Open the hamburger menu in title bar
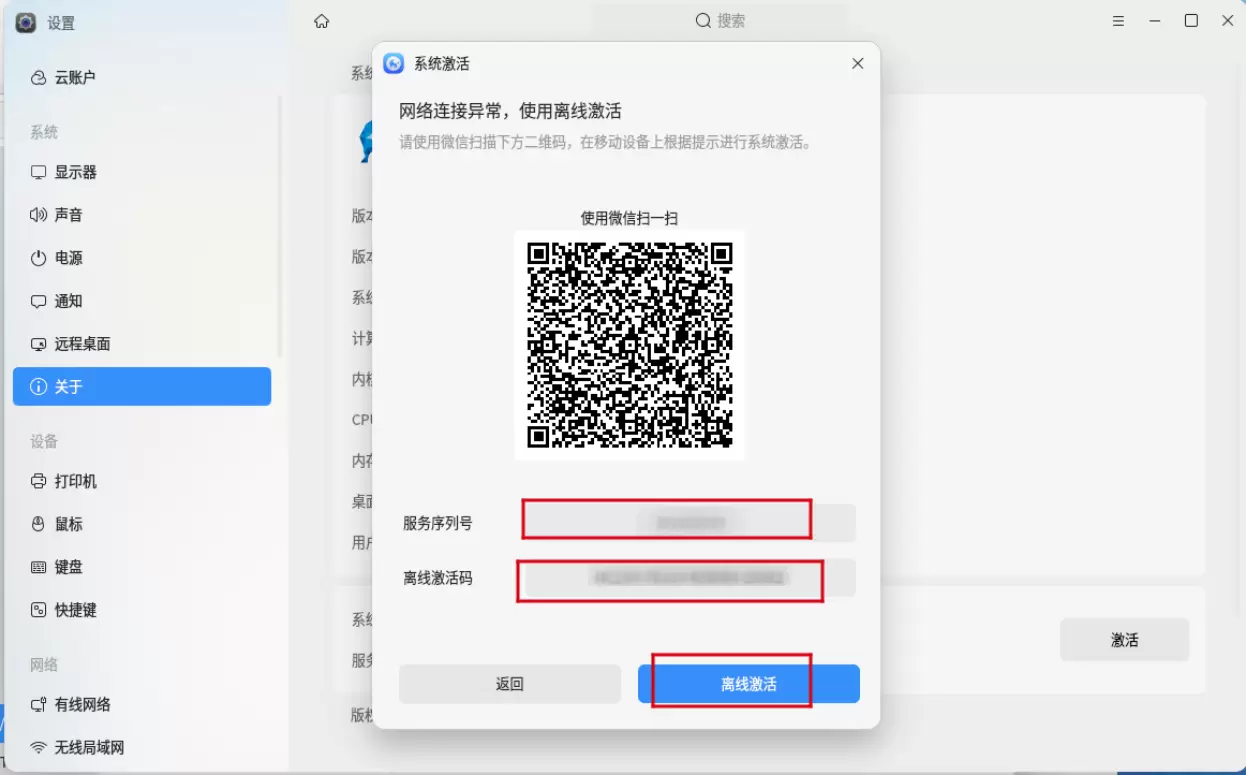 (x=1119, y=21)
